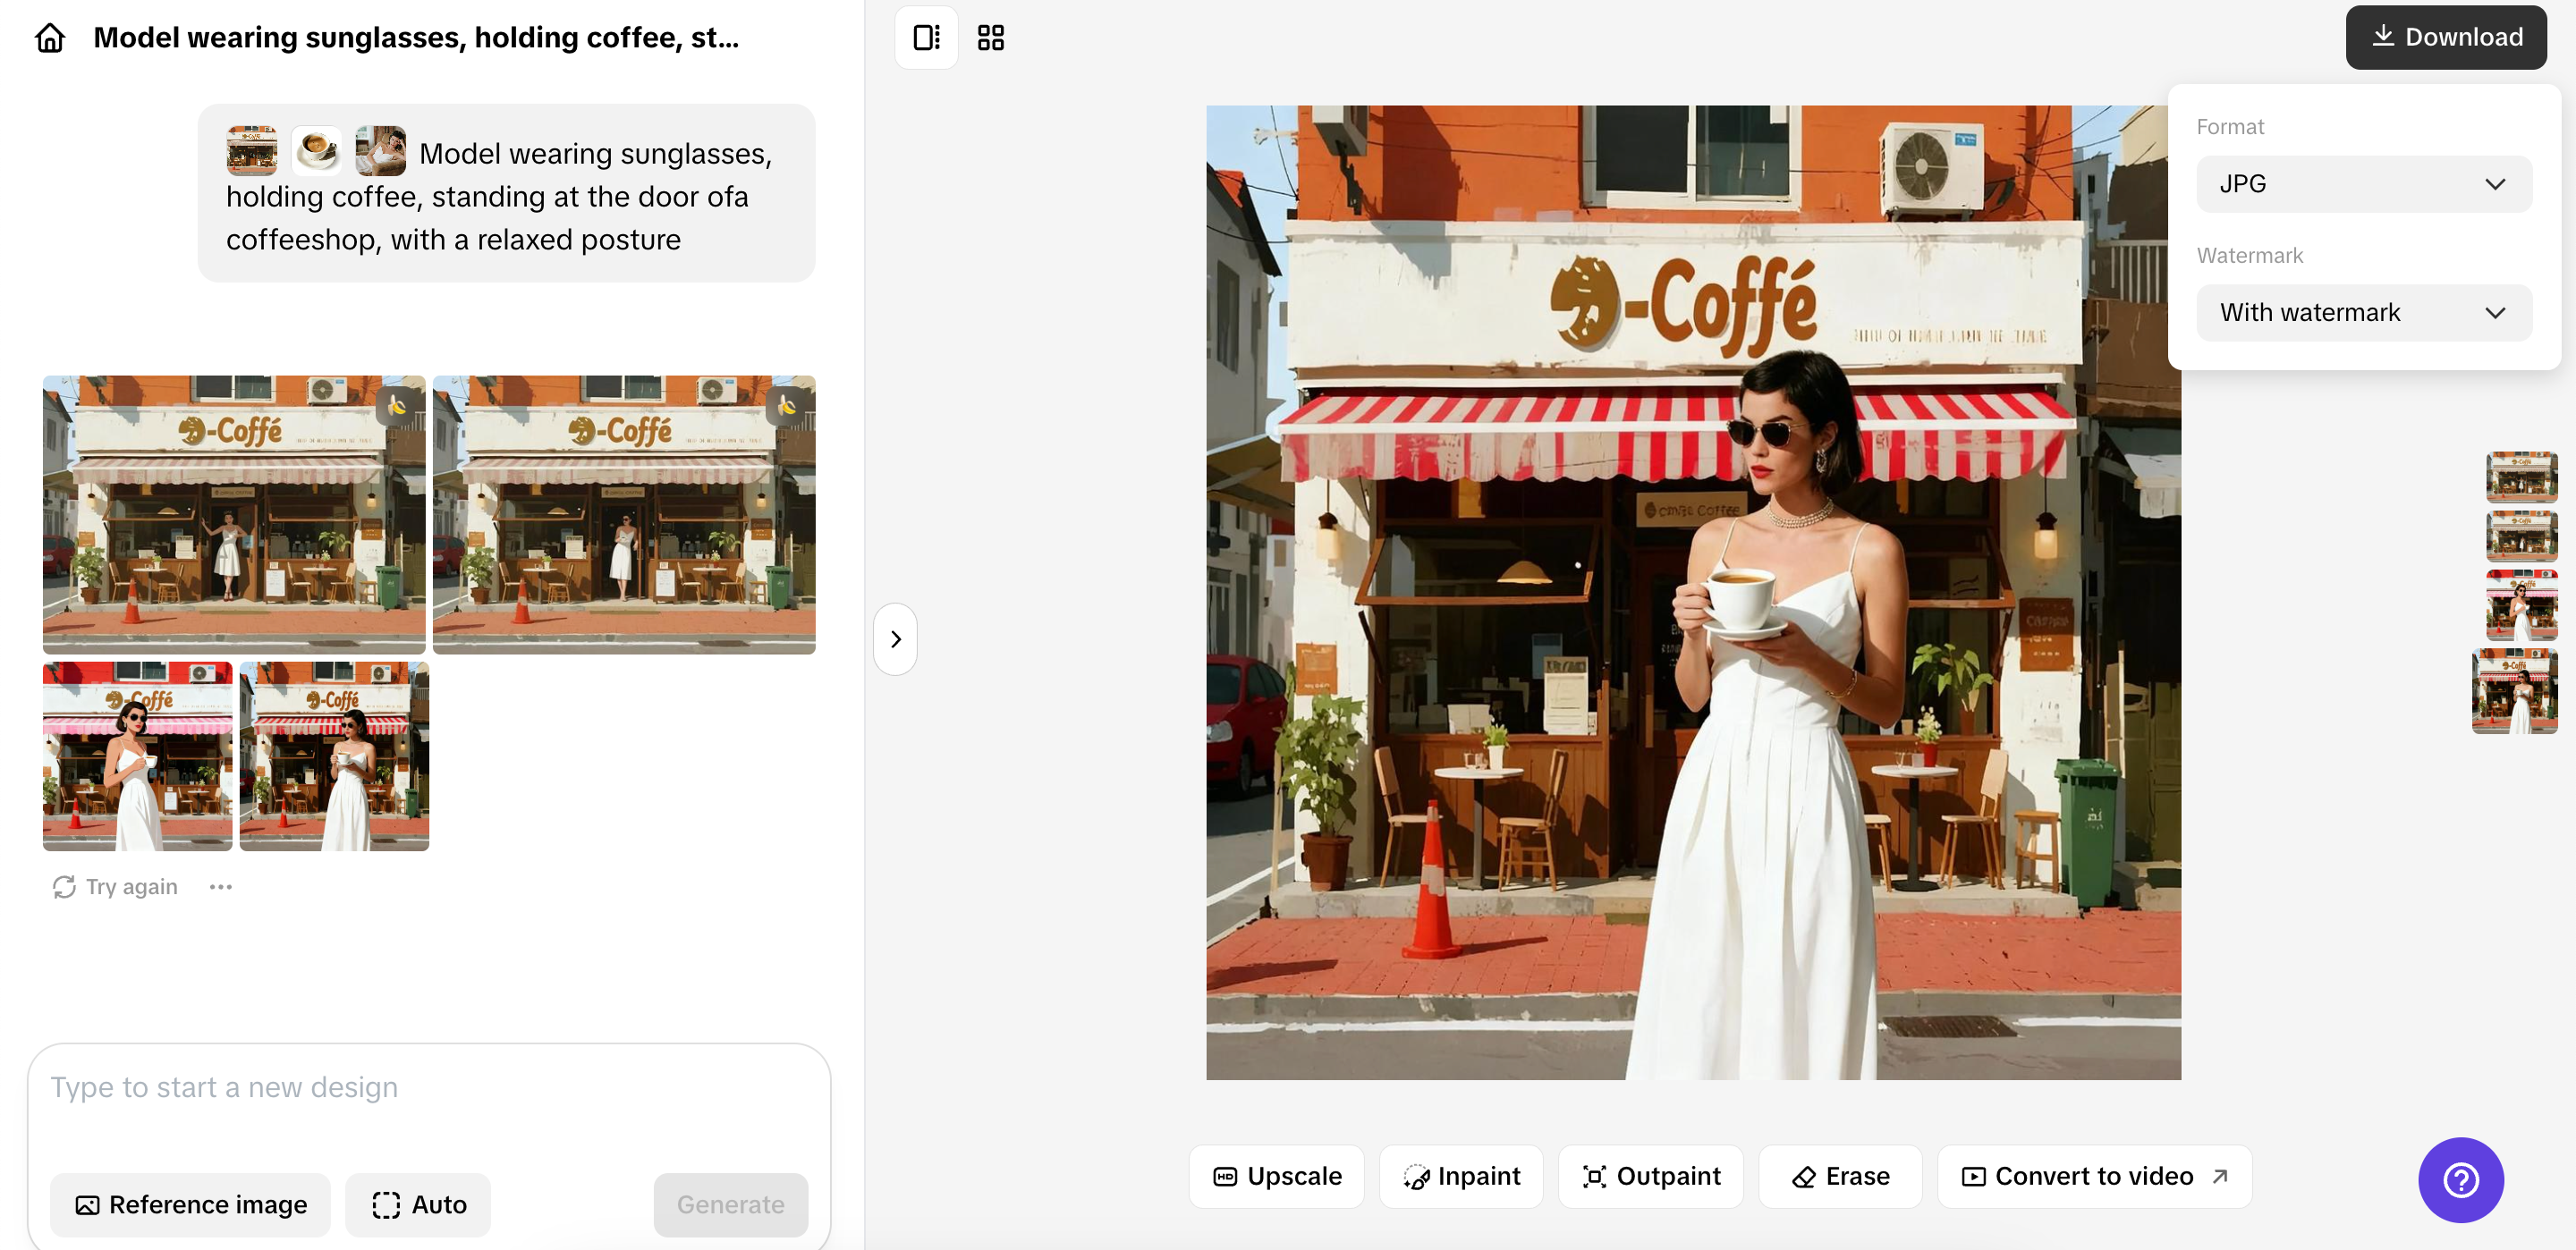Upscale the current image
The image size is (2576, 1250).
pos(1277,1176)
